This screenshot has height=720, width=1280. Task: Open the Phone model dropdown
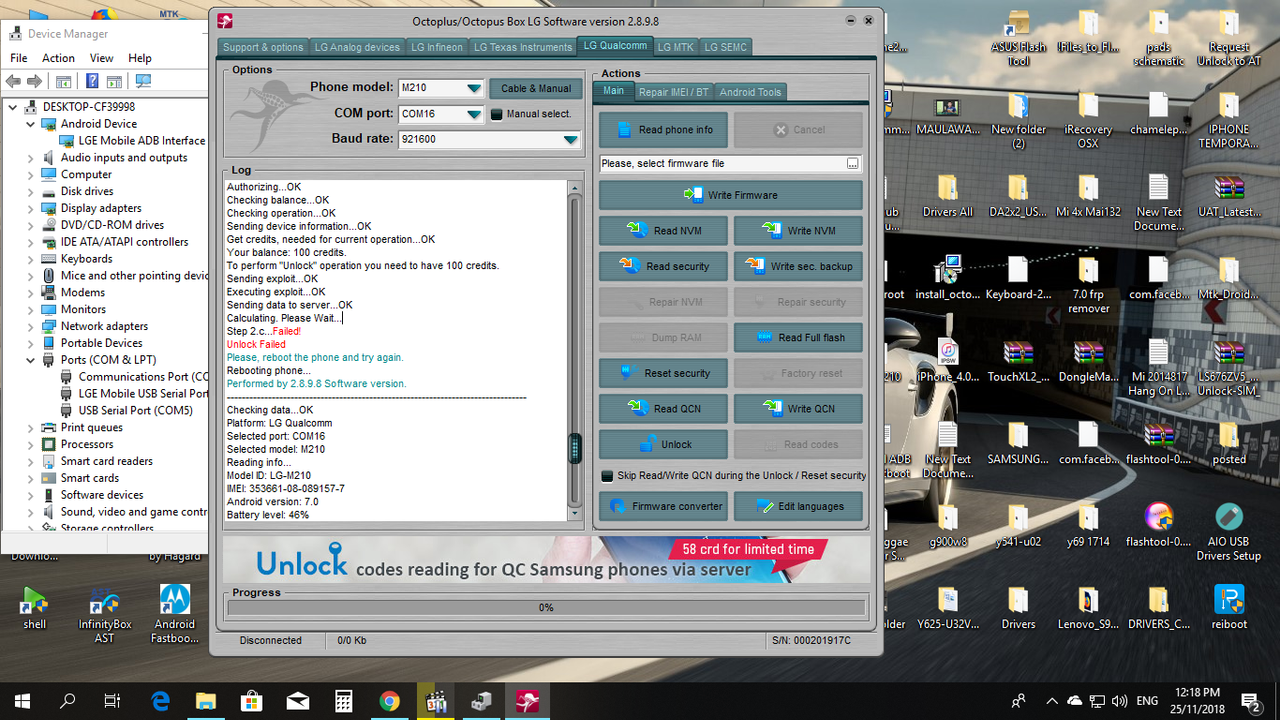tap(474, 88)
